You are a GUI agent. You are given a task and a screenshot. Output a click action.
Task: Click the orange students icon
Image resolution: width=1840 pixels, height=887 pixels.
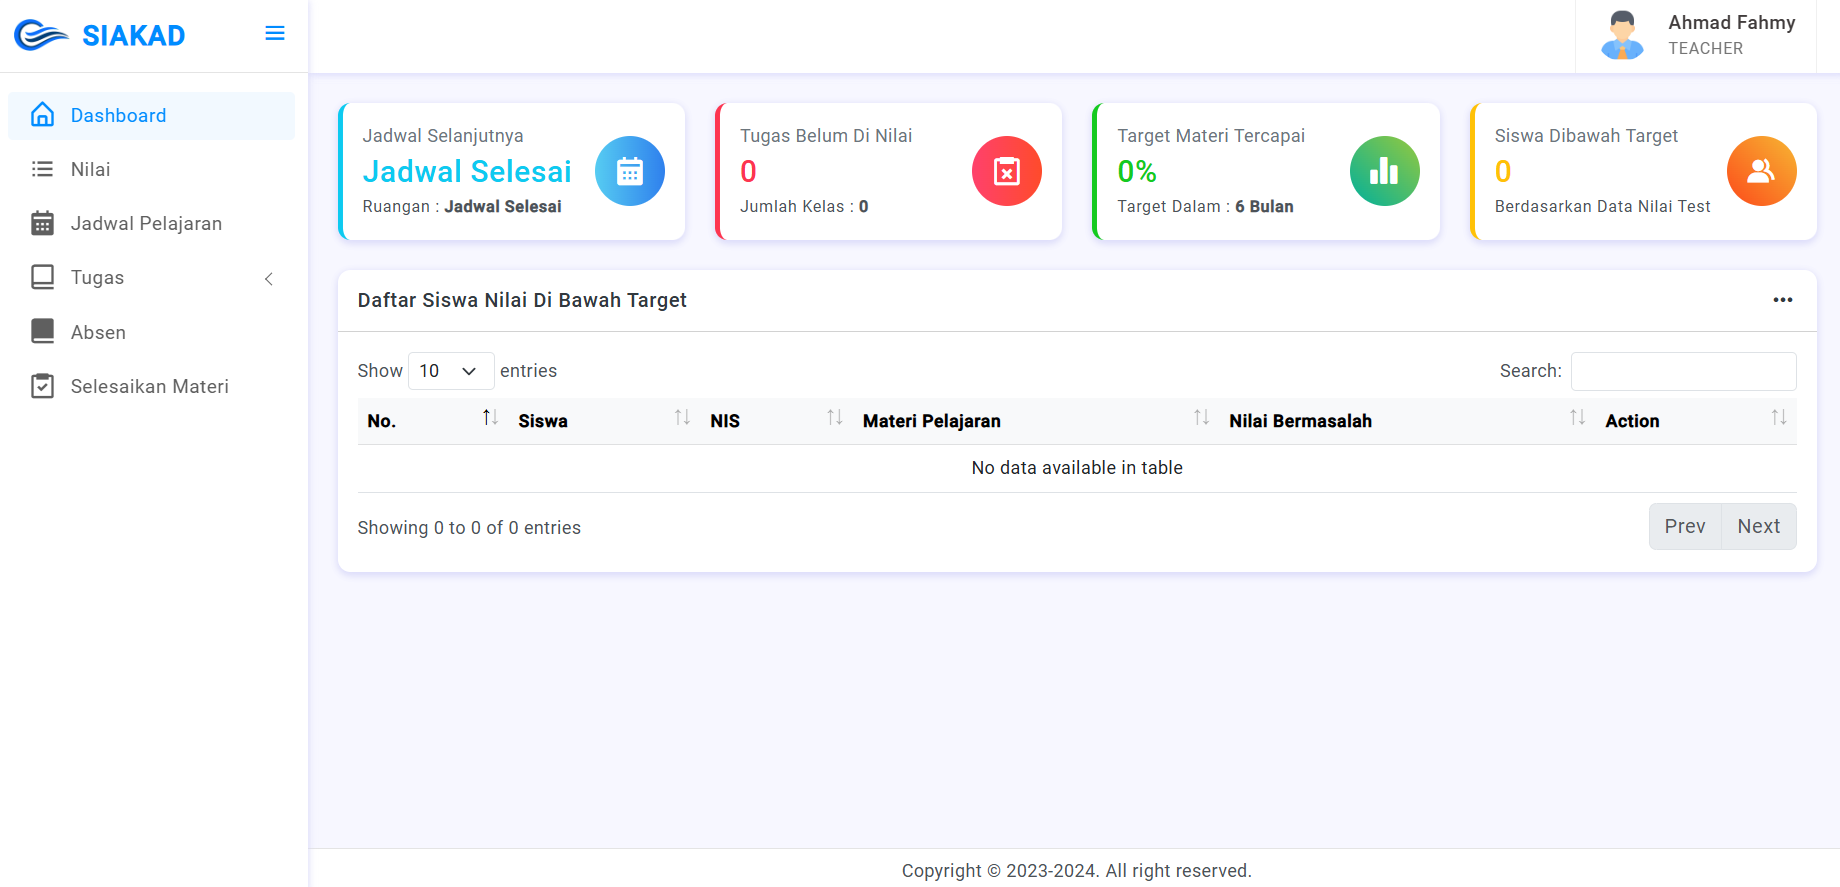tap(1761, 171)
